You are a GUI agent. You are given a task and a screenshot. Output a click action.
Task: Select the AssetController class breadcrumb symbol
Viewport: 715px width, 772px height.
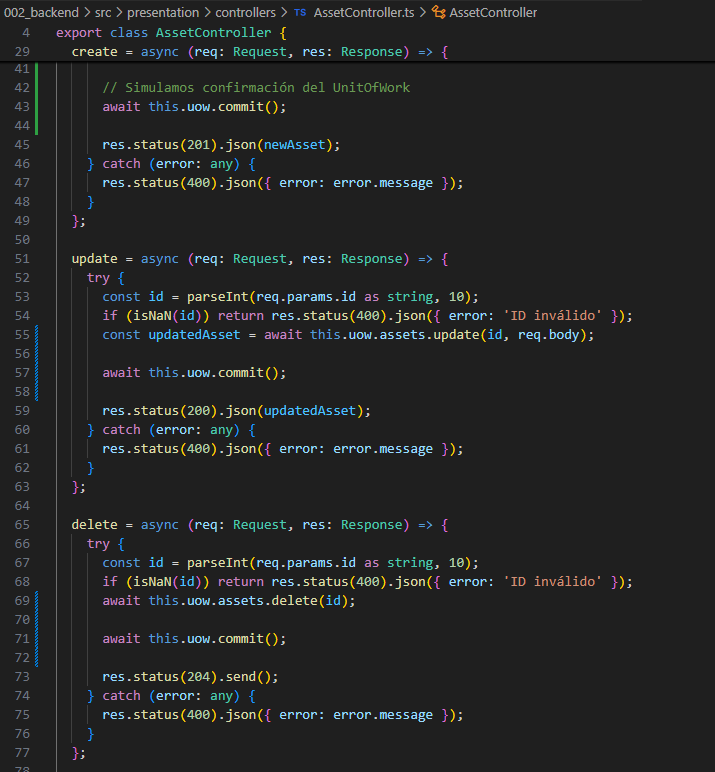[493, 12]
